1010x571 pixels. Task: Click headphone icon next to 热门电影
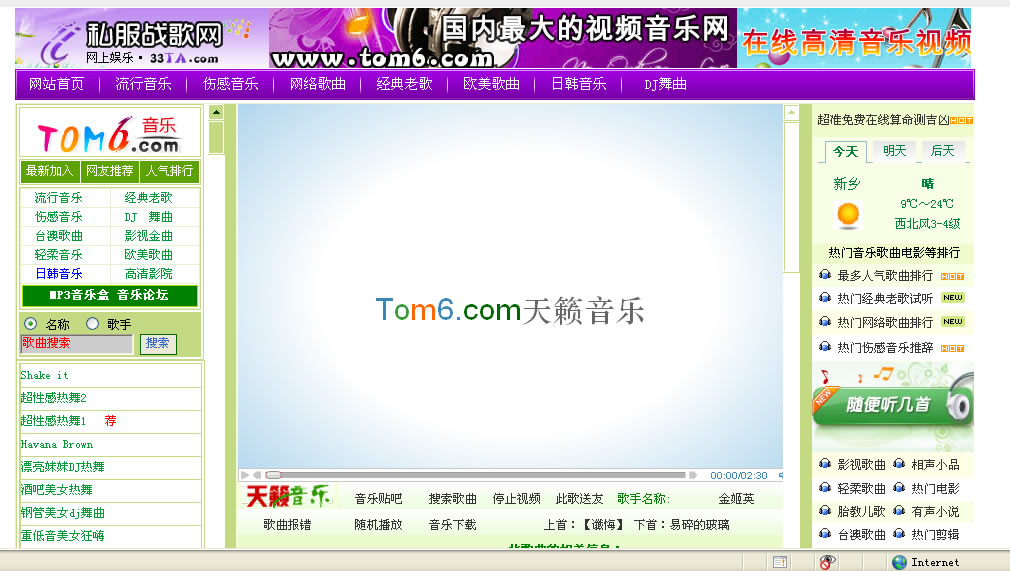click(x=899, y=488)
